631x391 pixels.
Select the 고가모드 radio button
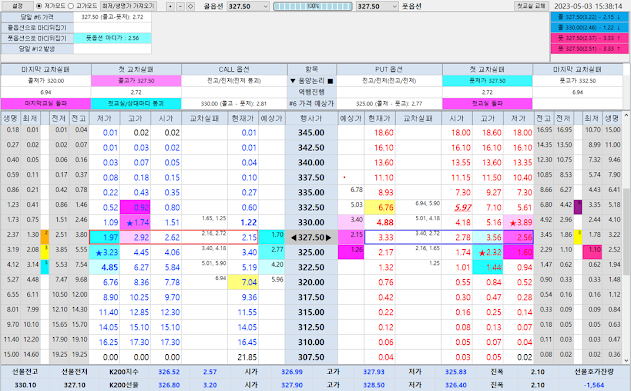(71, 6)
